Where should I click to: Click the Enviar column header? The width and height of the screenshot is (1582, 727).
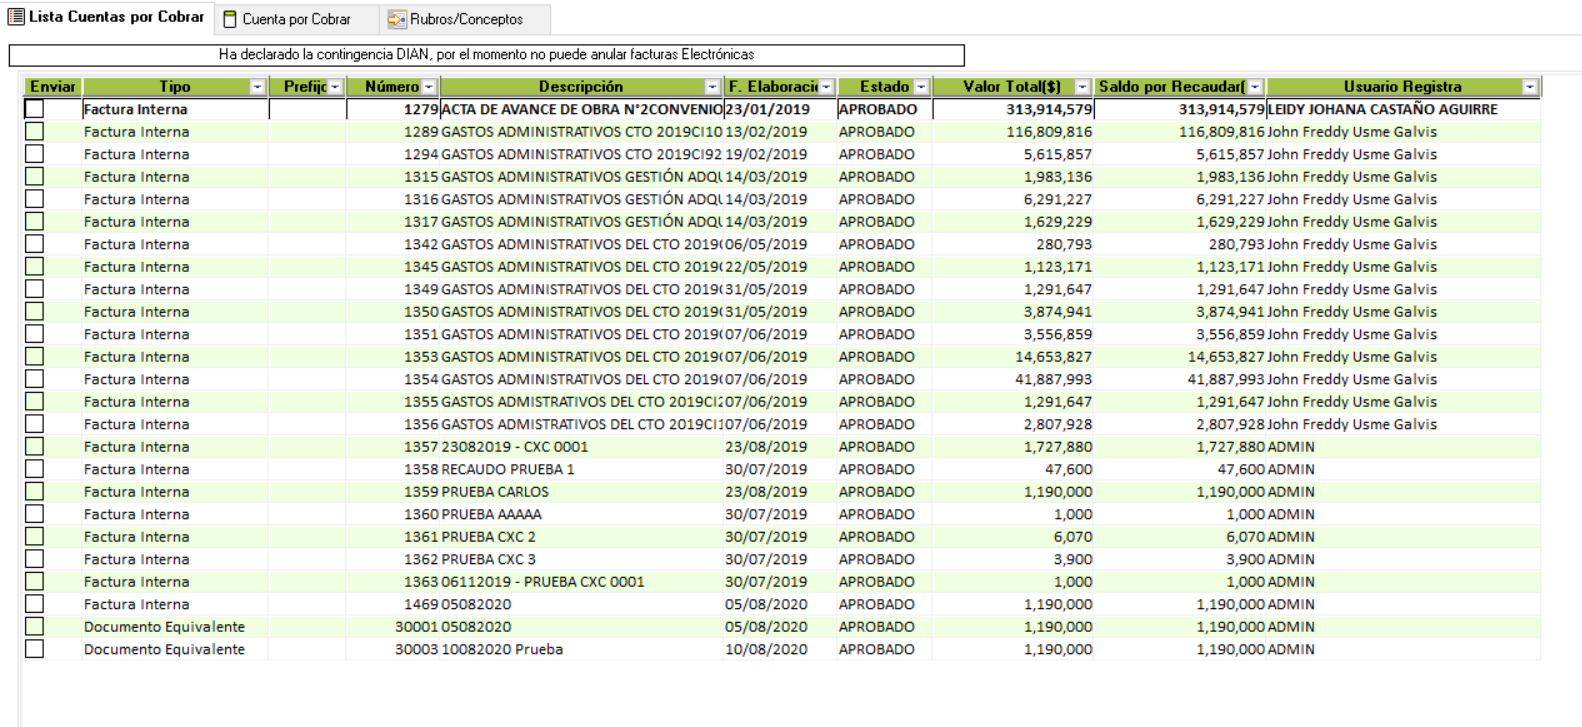(x=52, y=87)
